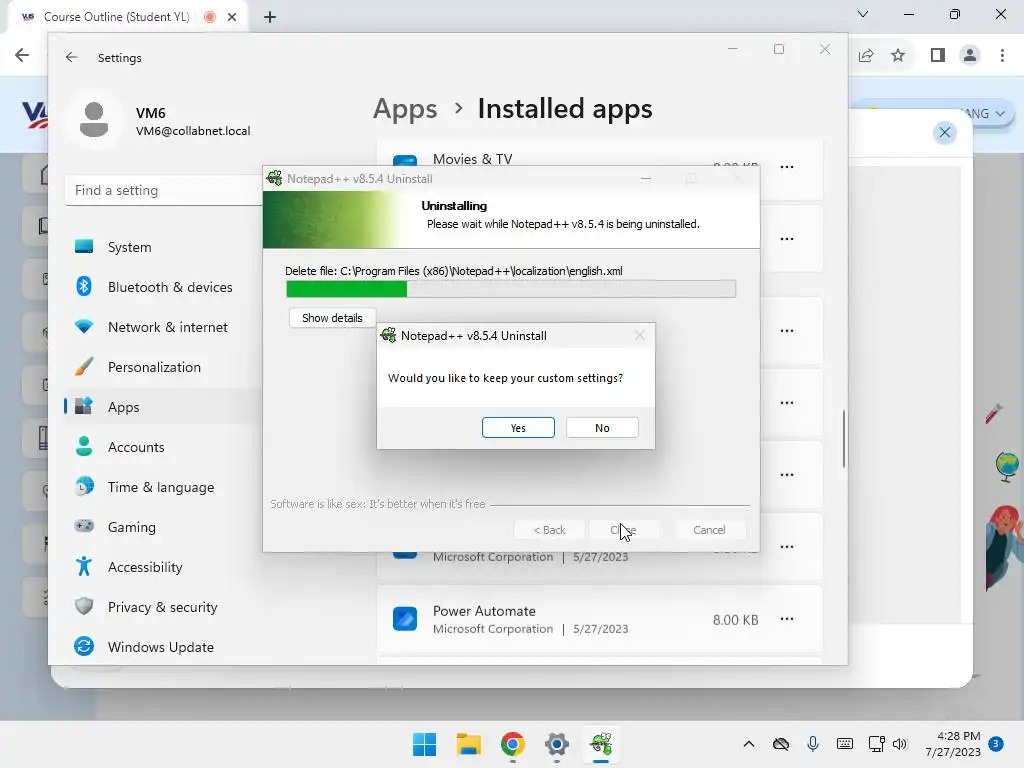
Task: Click the Find a setting search box
Action: (x=163, y=190)
